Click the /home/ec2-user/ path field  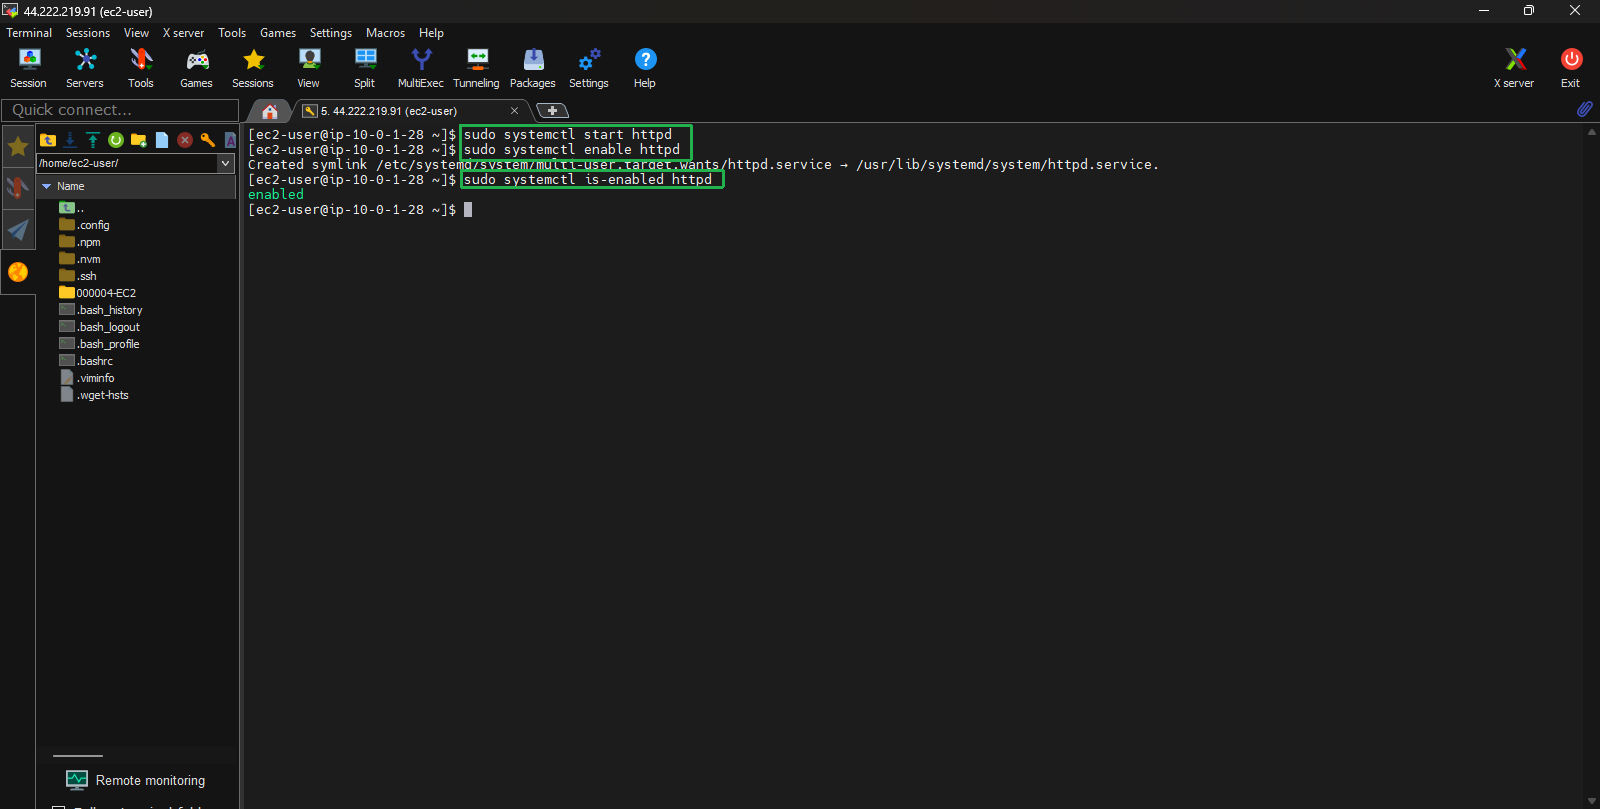127,163
